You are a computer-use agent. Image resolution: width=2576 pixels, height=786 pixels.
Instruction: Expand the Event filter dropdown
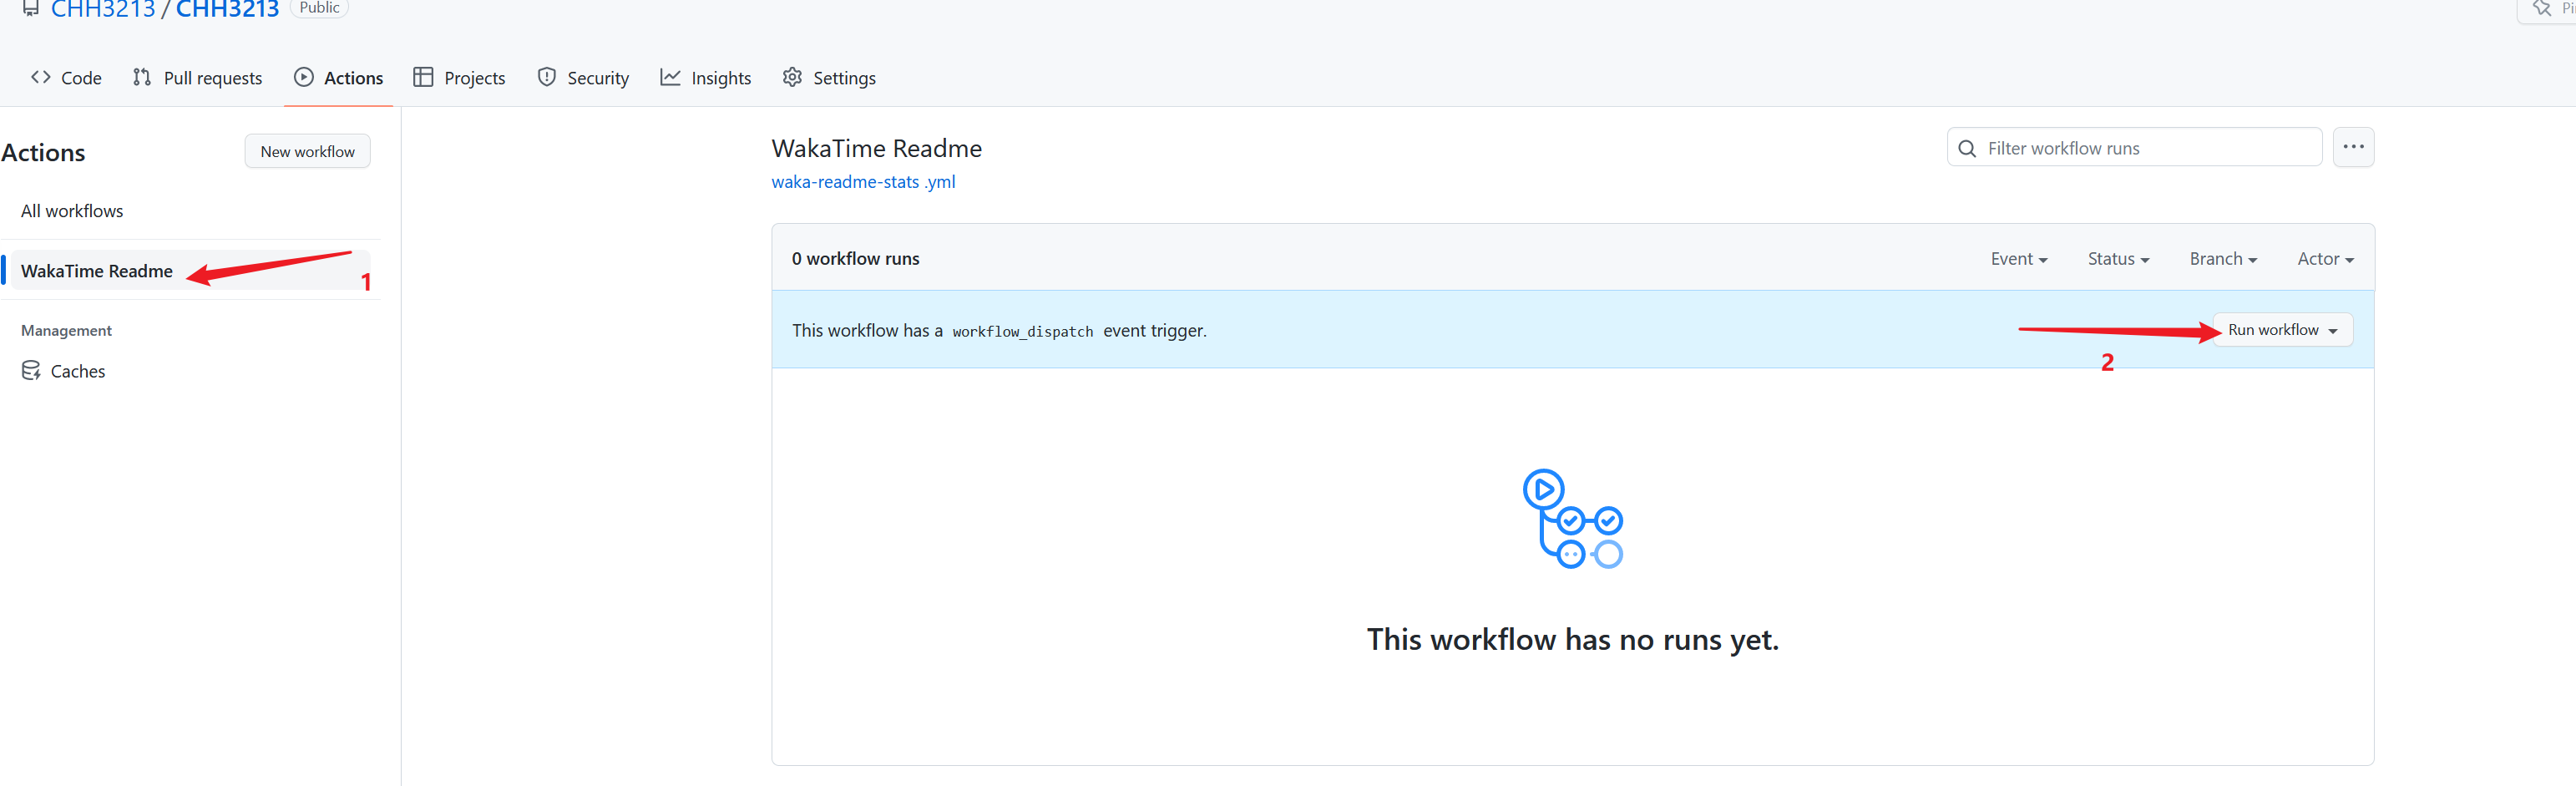point(2018,259)
